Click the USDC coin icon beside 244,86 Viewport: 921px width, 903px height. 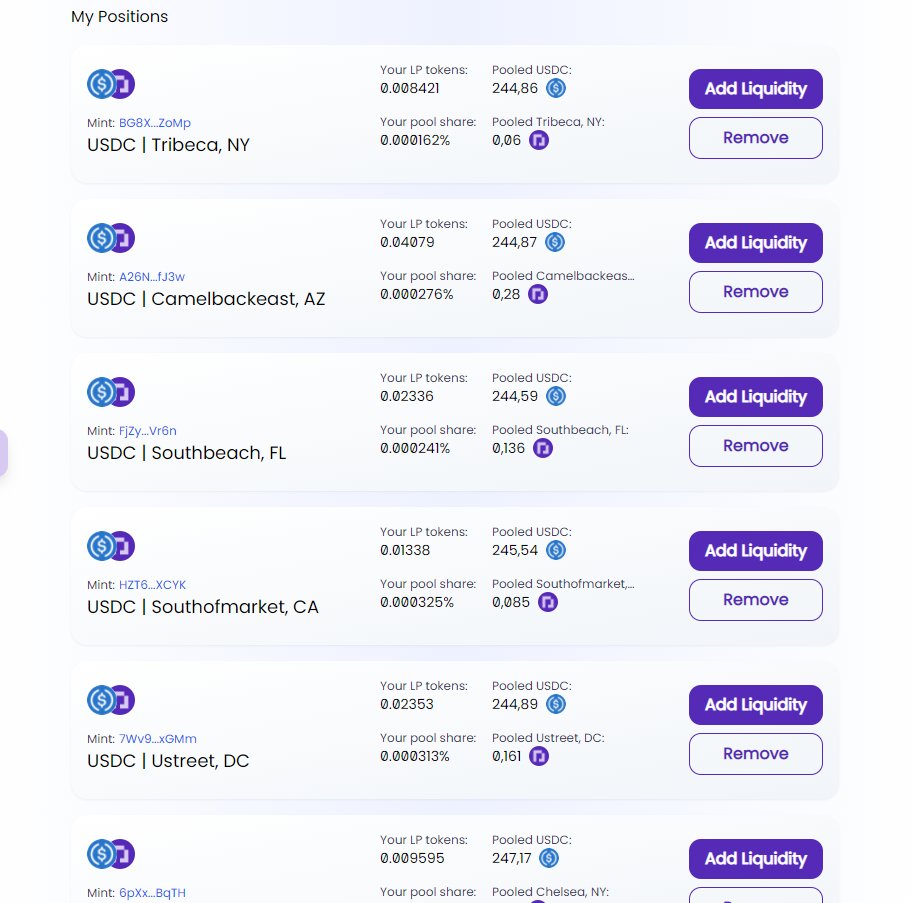point(556,88)
